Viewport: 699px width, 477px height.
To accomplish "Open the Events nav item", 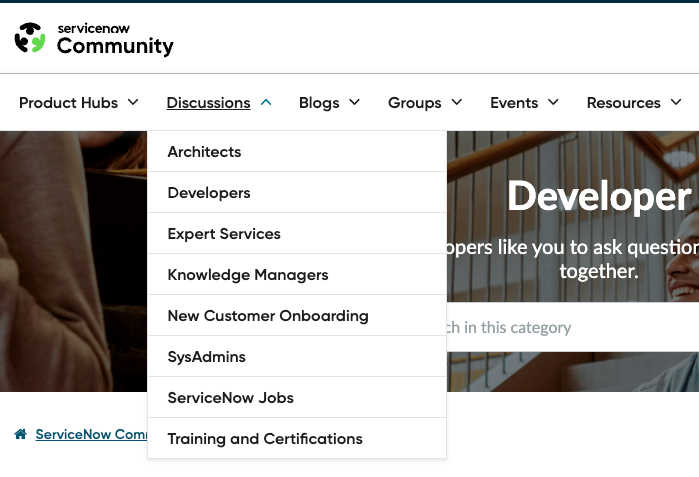I will 514,103.
